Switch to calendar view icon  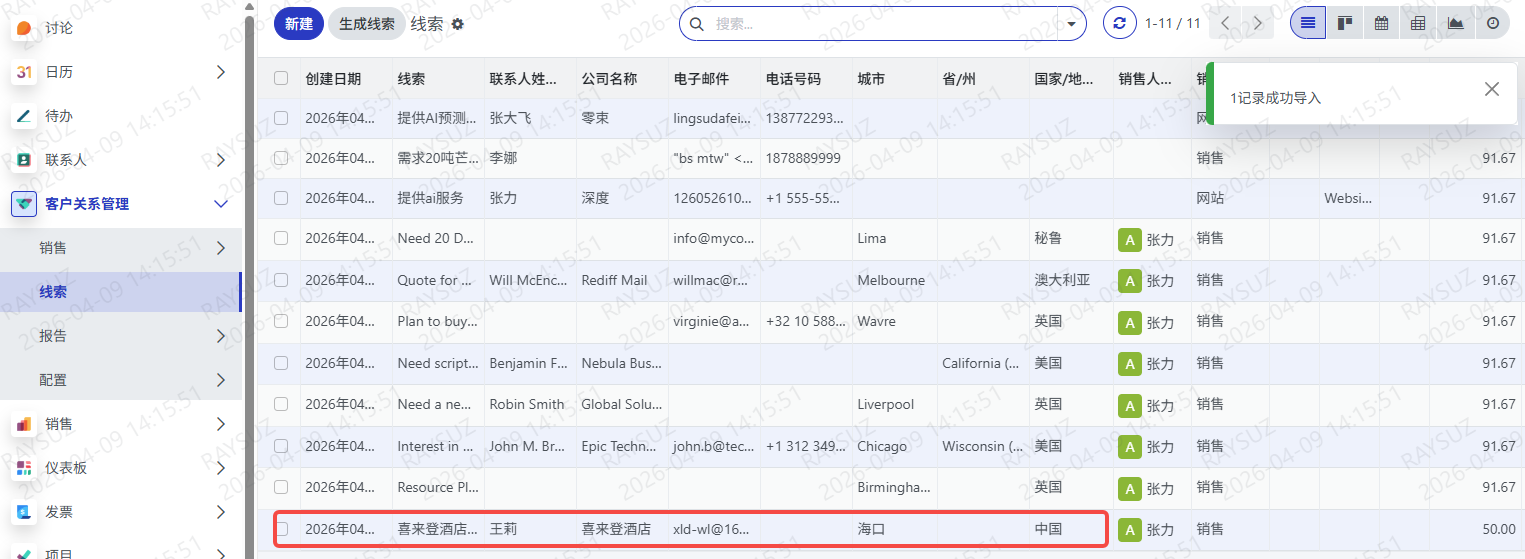(x=1381, y=23)
